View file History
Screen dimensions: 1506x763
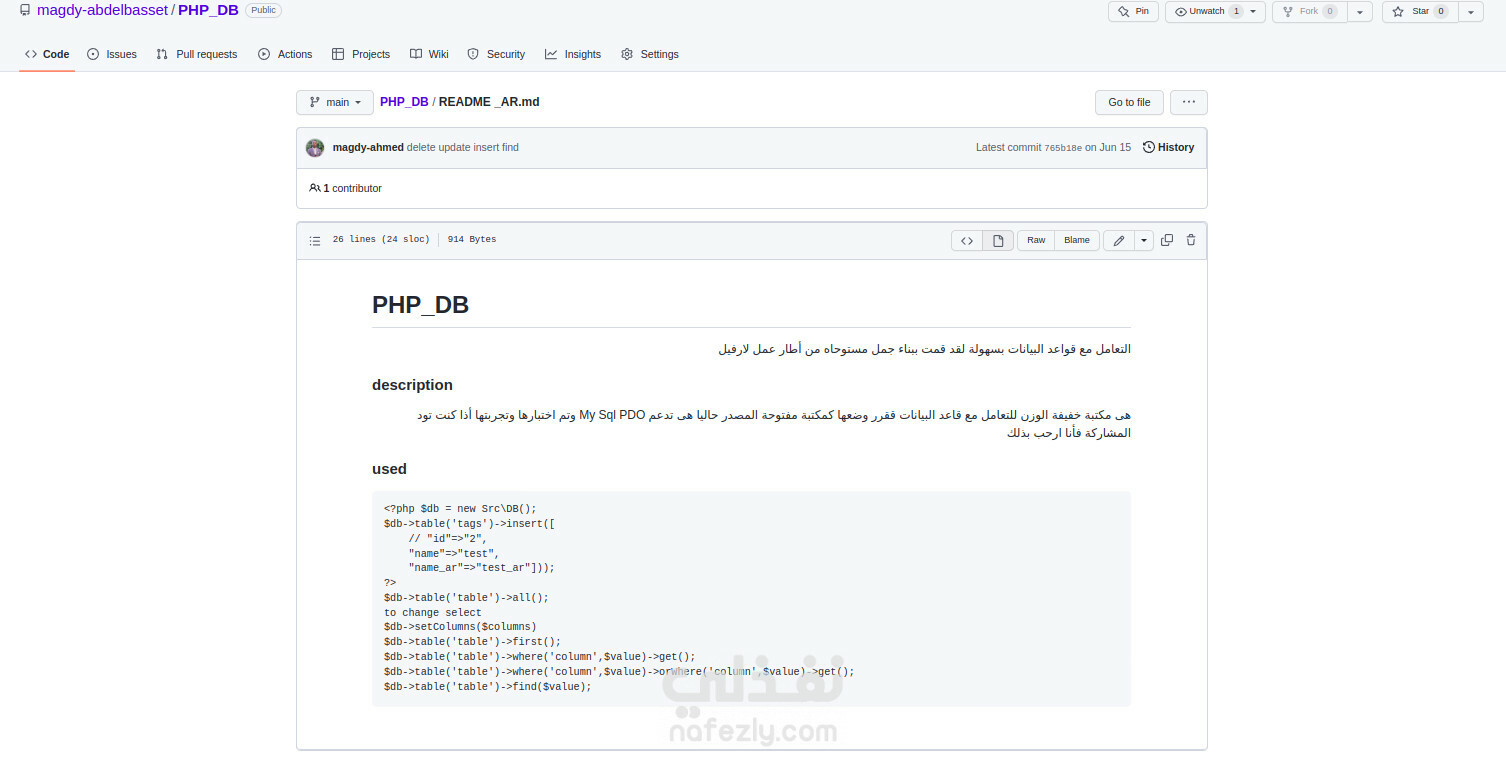(1168, 147)
